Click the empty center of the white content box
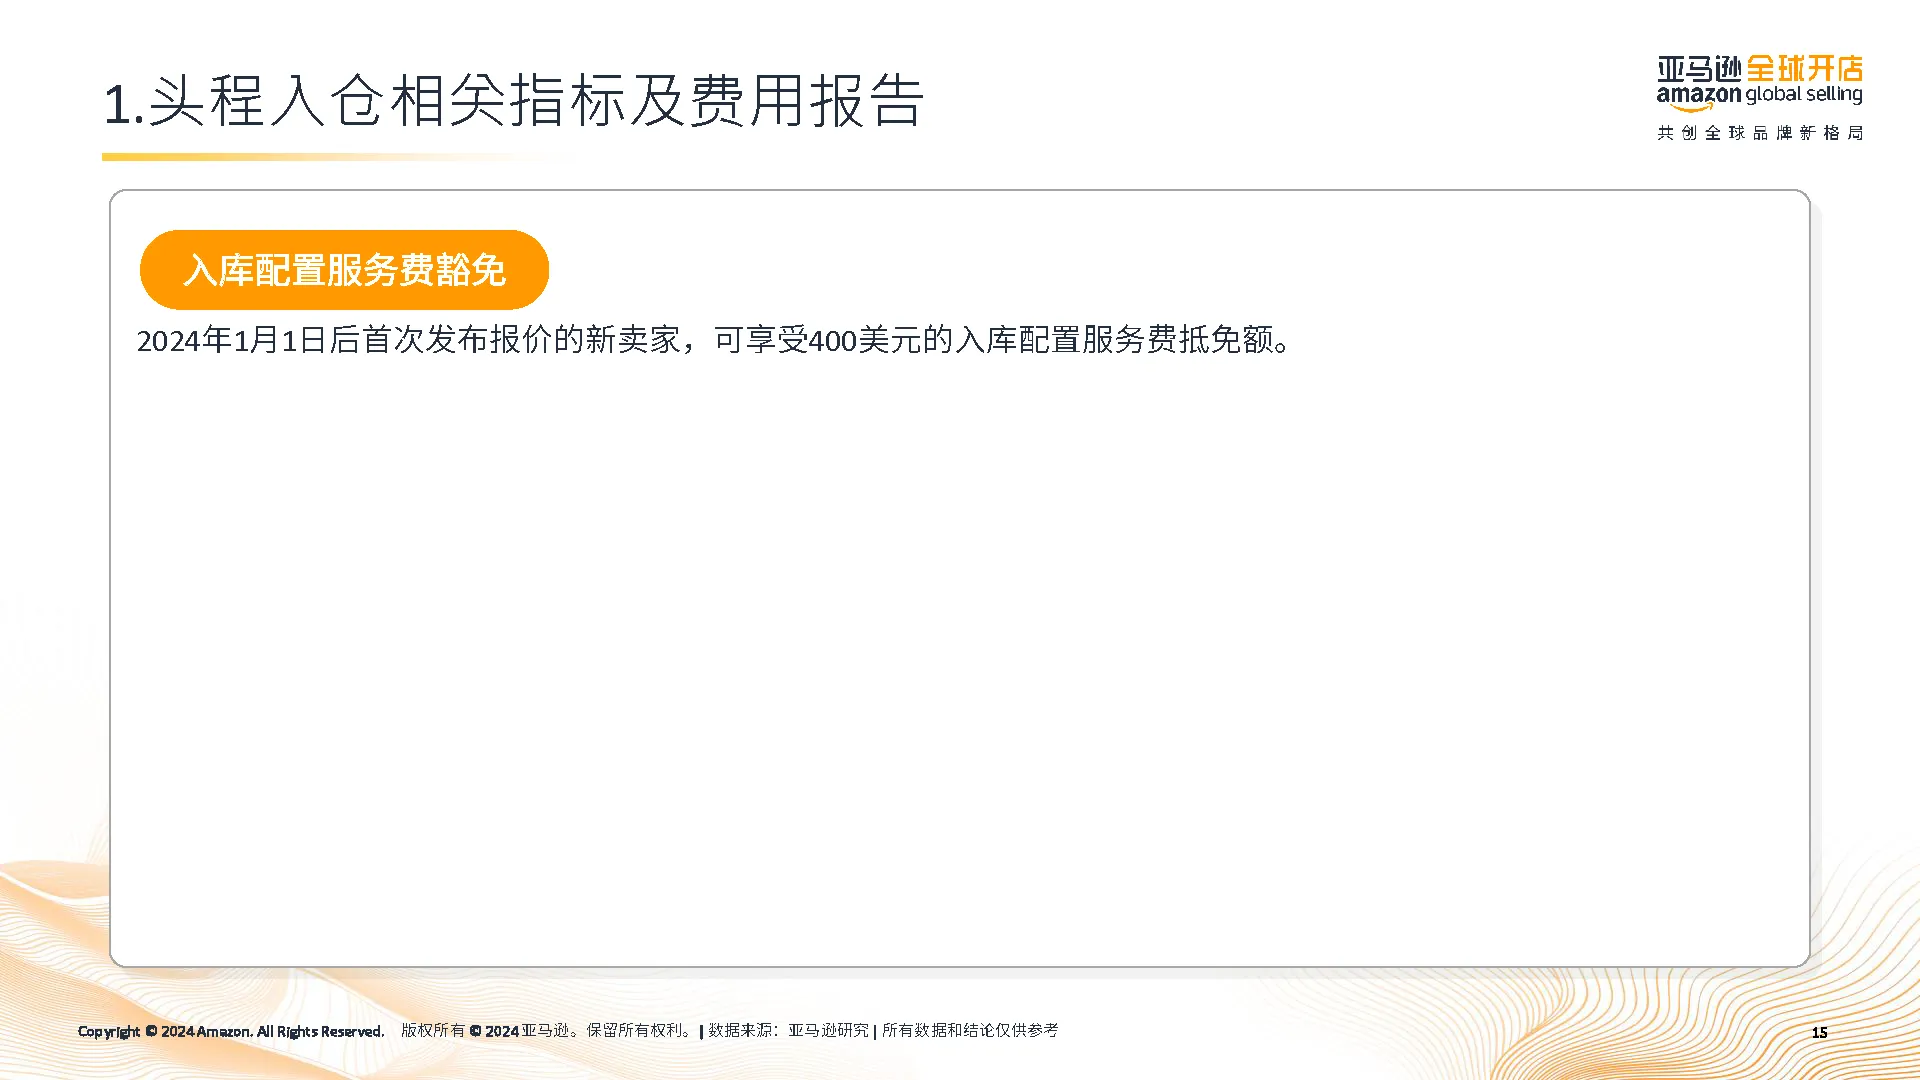The height and width of the screenshot is (1080, 1920). coord(960,650)
